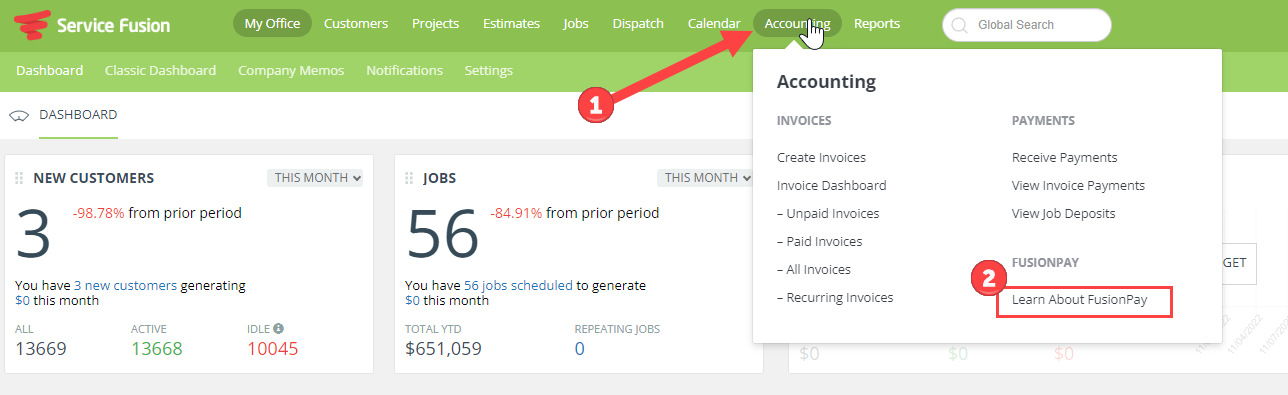Switch to the Classic Dashboard tab

[160, 71]
